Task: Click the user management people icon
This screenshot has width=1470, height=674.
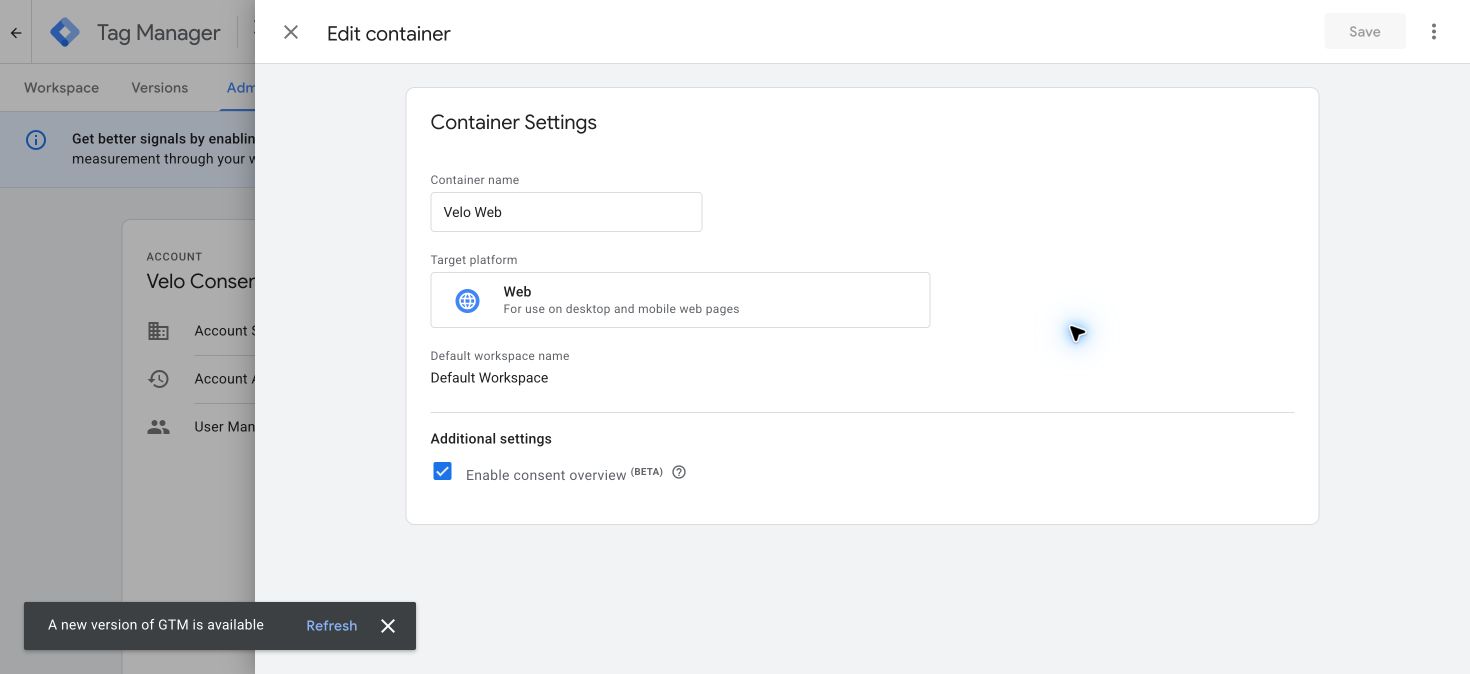Action: pyautogui.click(x=158, y=427)
